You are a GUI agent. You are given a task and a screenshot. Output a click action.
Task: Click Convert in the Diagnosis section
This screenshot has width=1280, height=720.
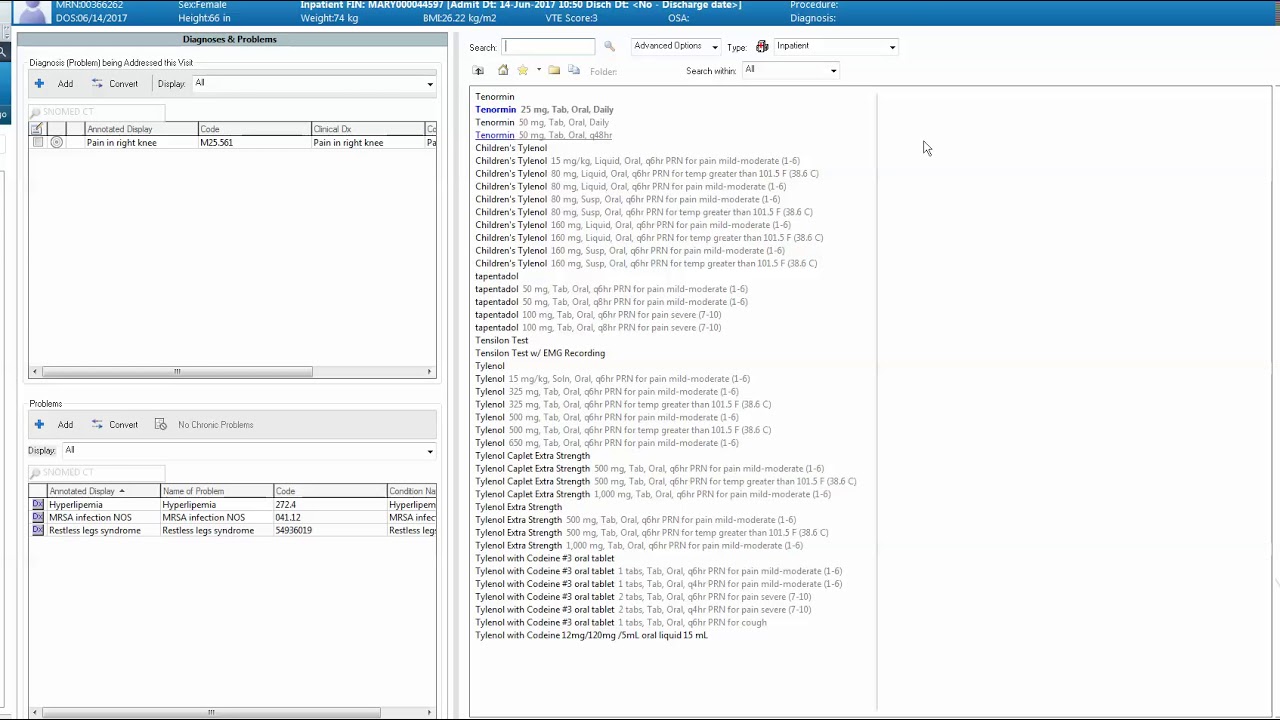pos(114,84)
